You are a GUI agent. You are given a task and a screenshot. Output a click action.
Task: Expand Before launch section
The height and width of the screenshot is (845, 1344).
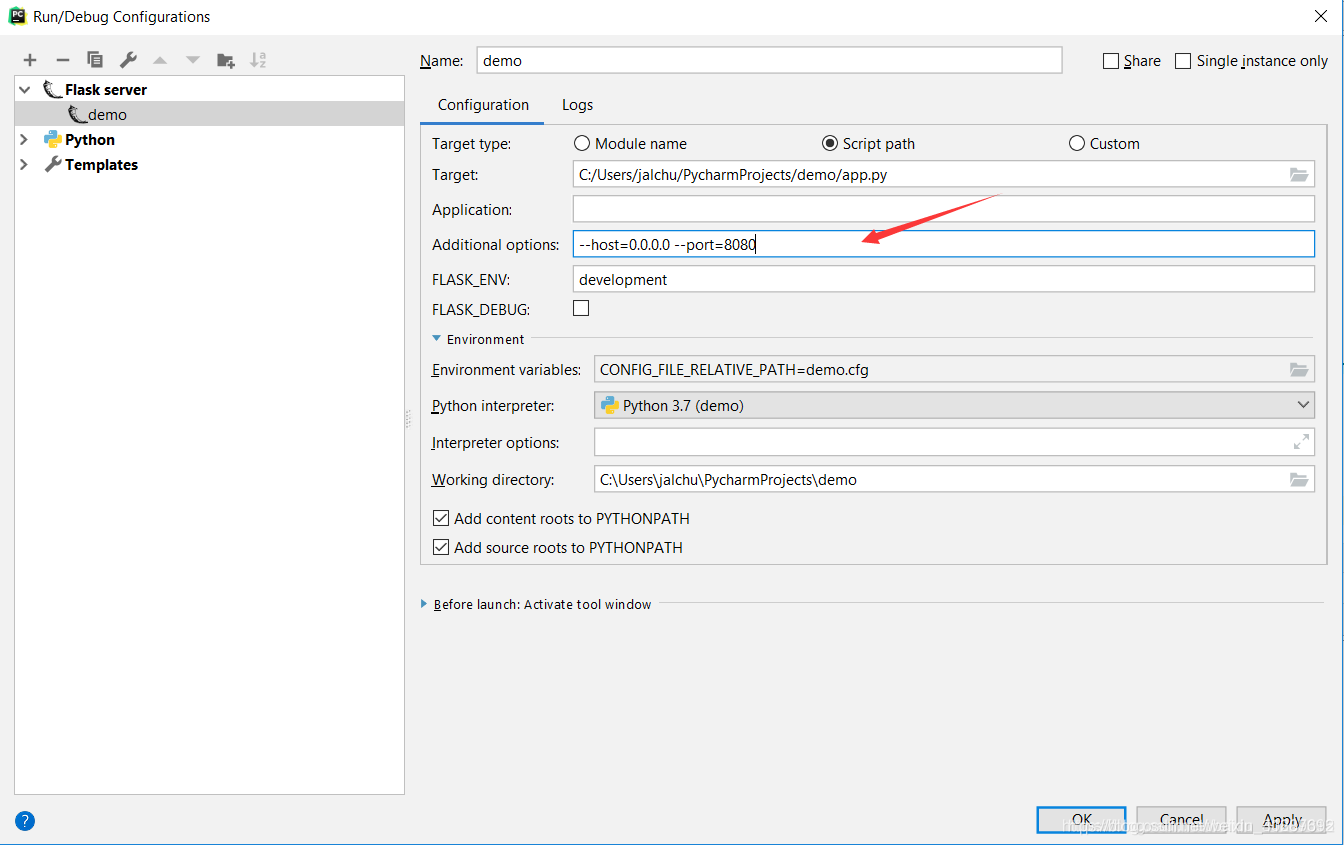tap(425, 604)
